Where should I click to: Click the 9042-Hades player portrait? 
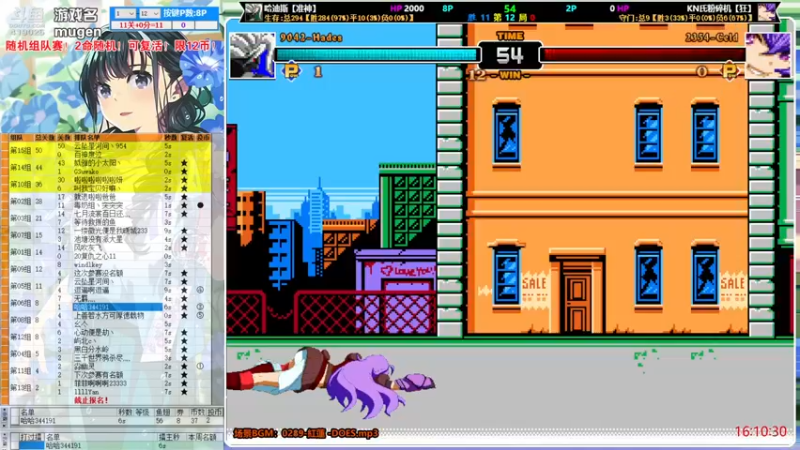[x=252, y=56]
